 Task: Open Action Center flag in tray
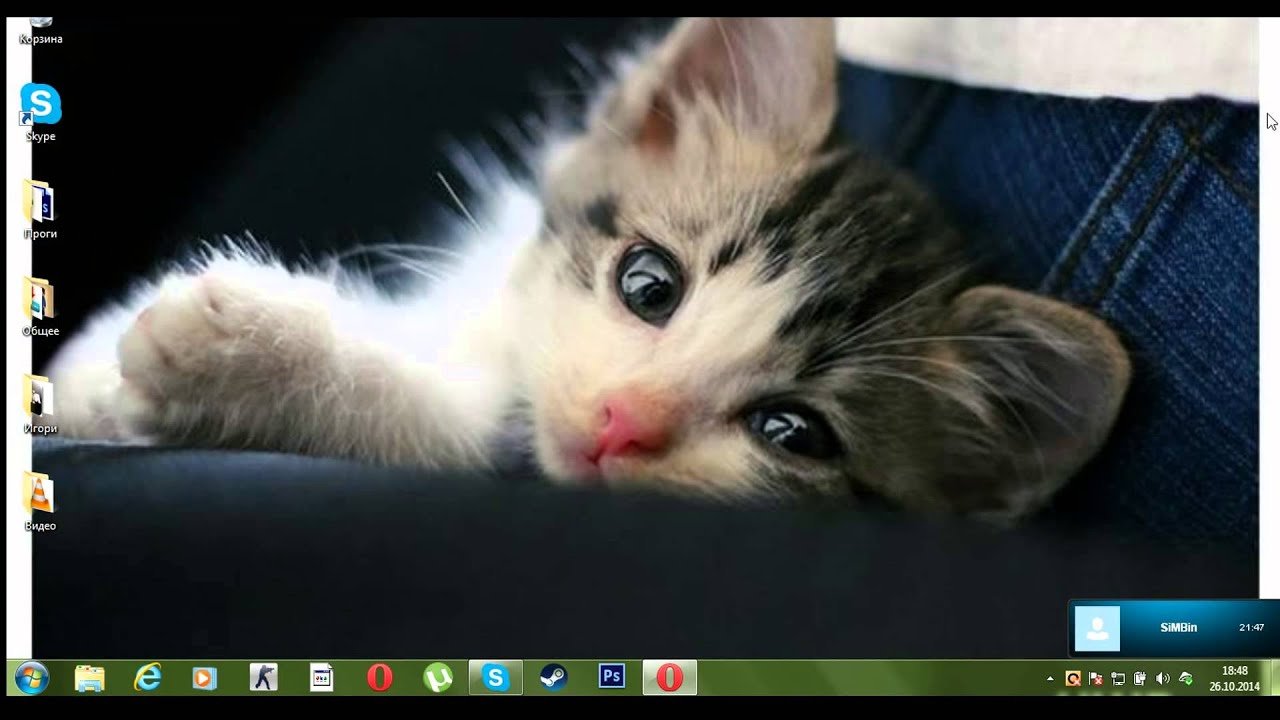click(x=1096, y=679)
